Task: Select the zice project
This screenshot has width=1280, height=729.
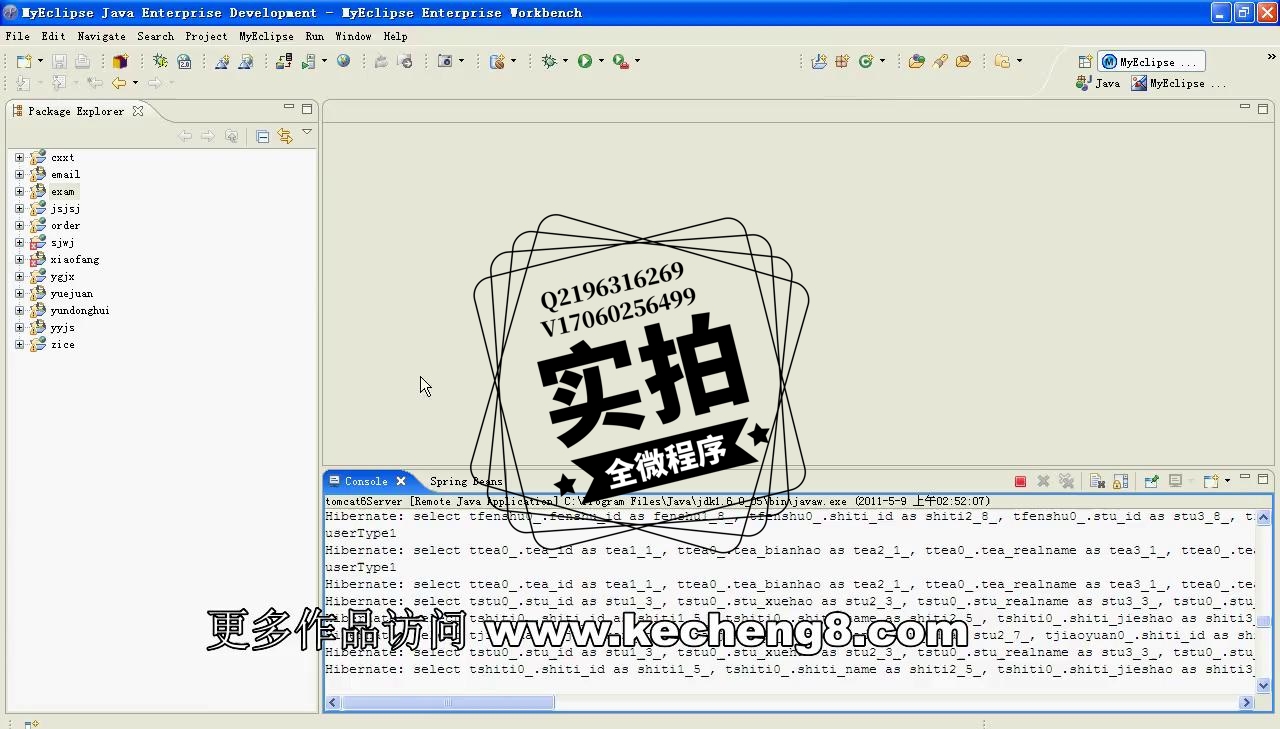Action: (x=63, y=344)
